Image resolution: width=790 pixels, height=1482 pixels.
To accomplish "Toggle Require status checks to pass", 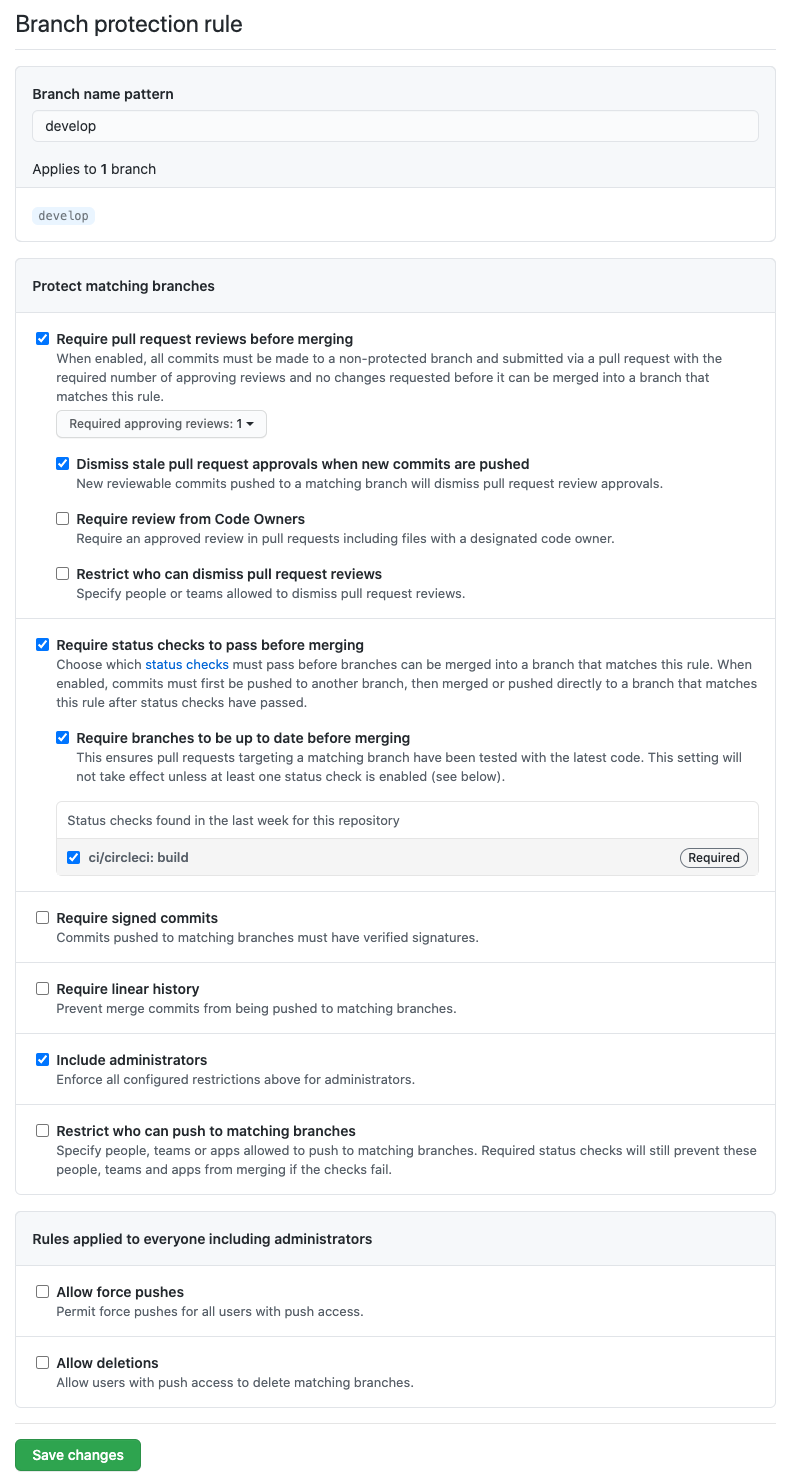I will tap(42, 645).
